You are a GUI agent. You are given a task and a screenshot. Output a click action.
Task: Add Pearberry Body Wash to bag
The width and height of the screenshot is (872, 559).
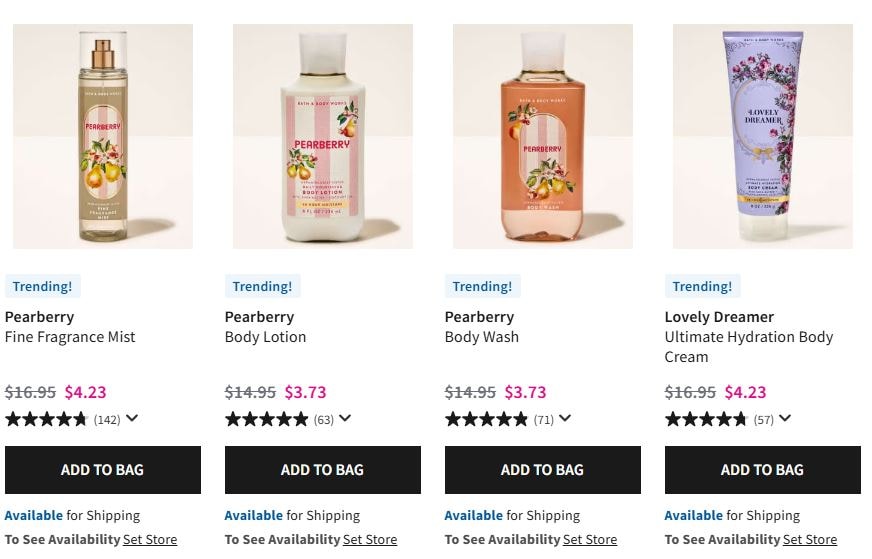(543, 470)
